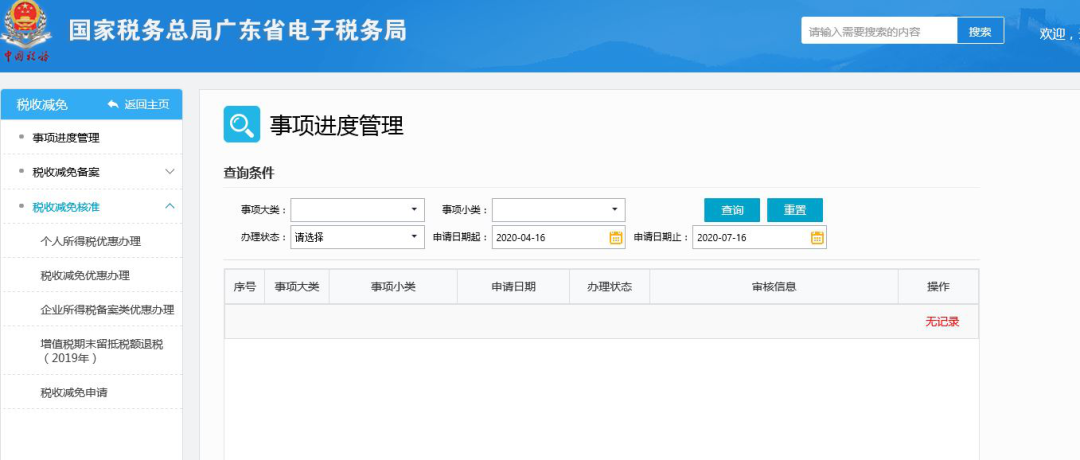1080x460 pixels.
Task: Expand the 税收减免备案 chevron
Action: pos(170,171)
